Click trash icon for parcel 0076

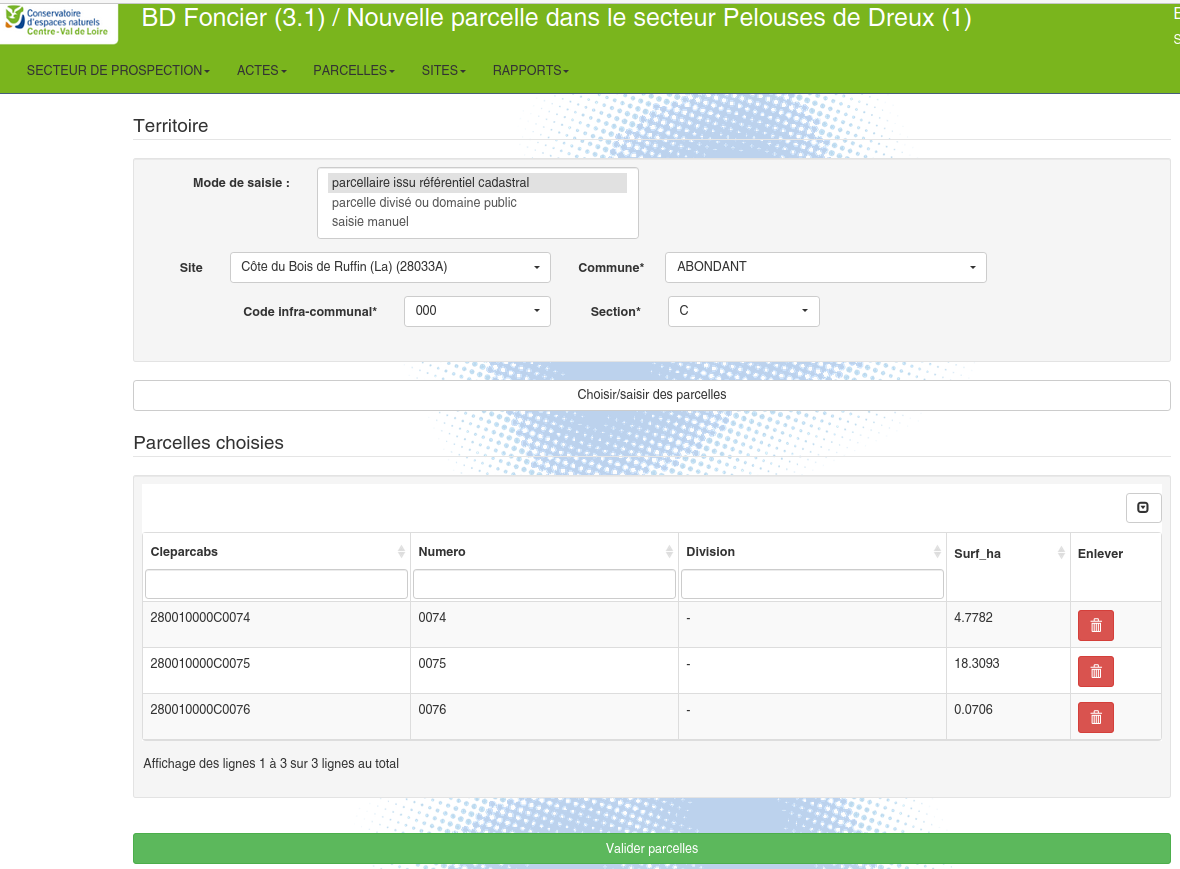[1095, 718]
